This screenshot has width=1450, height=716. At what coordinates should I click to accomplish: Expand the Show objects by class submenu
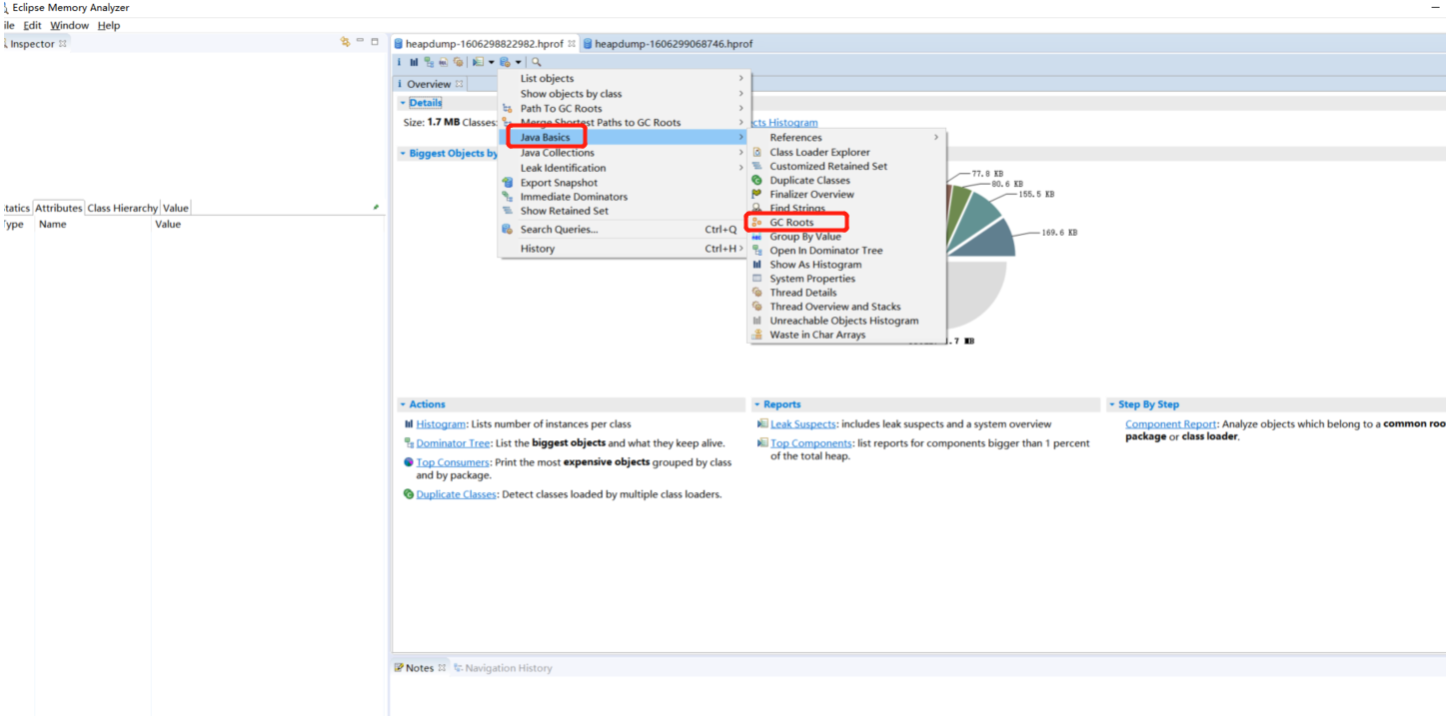[x=741, y=93]
